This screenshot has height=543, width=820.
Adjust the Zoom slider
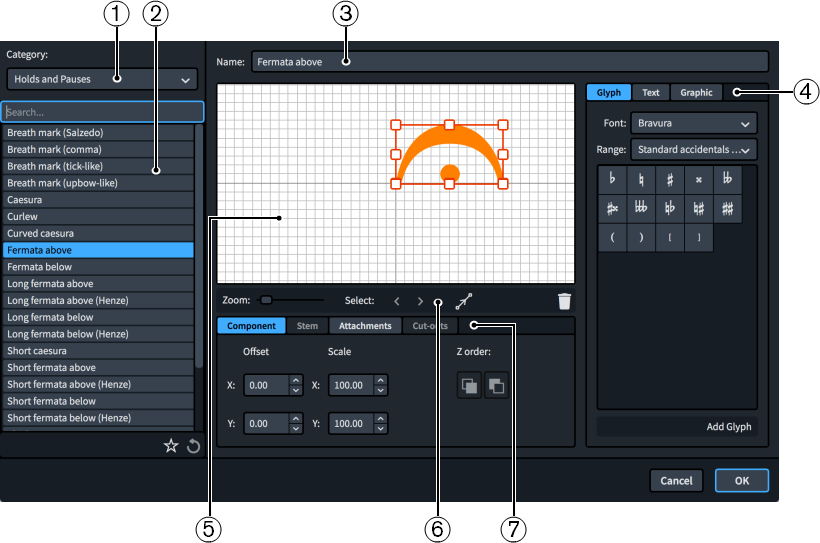pos(266,300)
